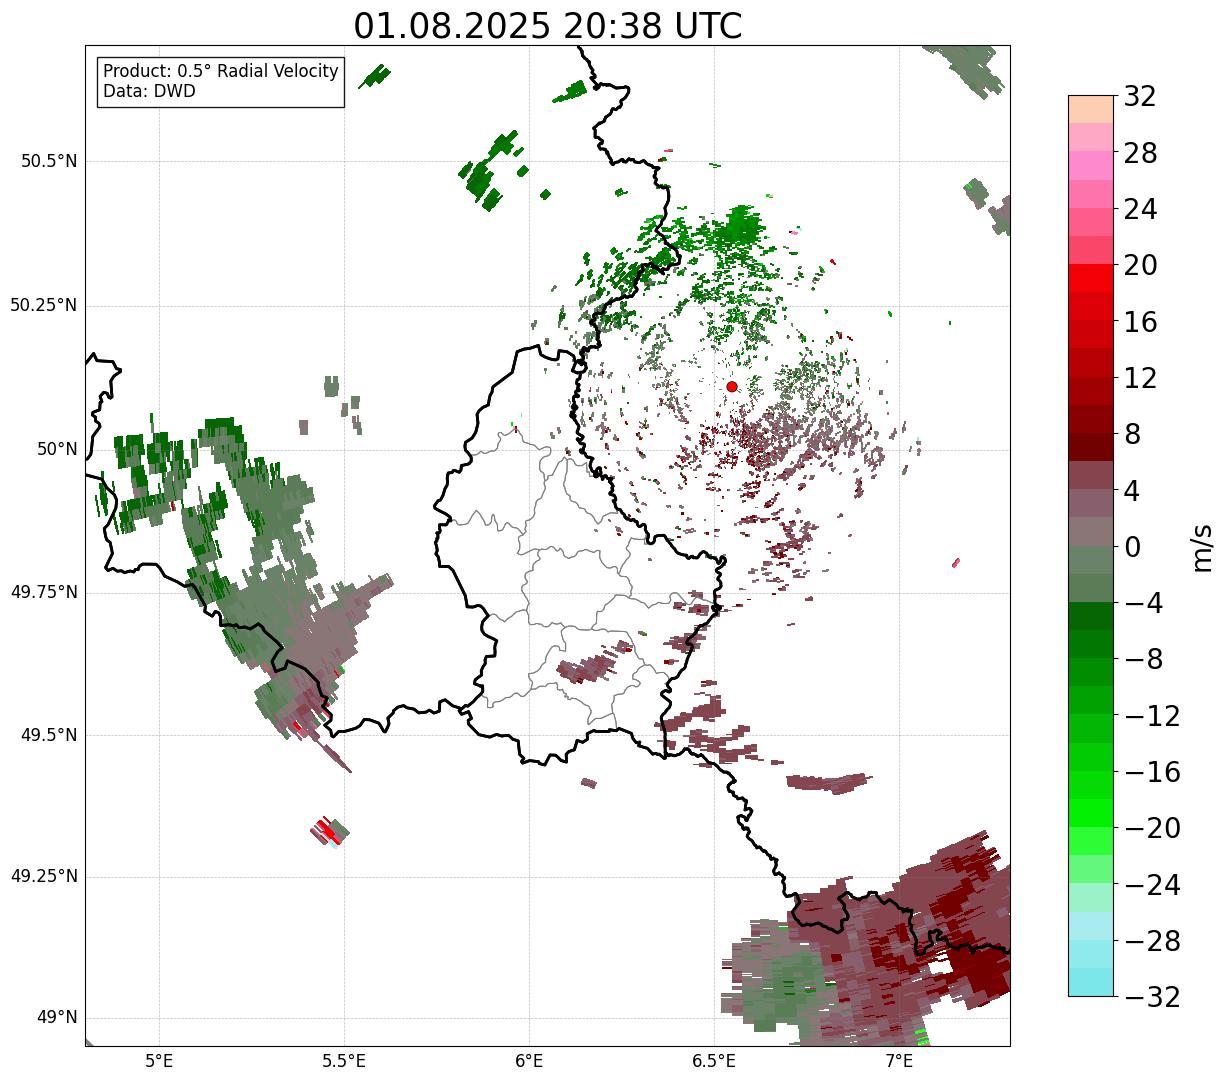Click the colorbar −12 tick label

click(x=1152, y=716)
